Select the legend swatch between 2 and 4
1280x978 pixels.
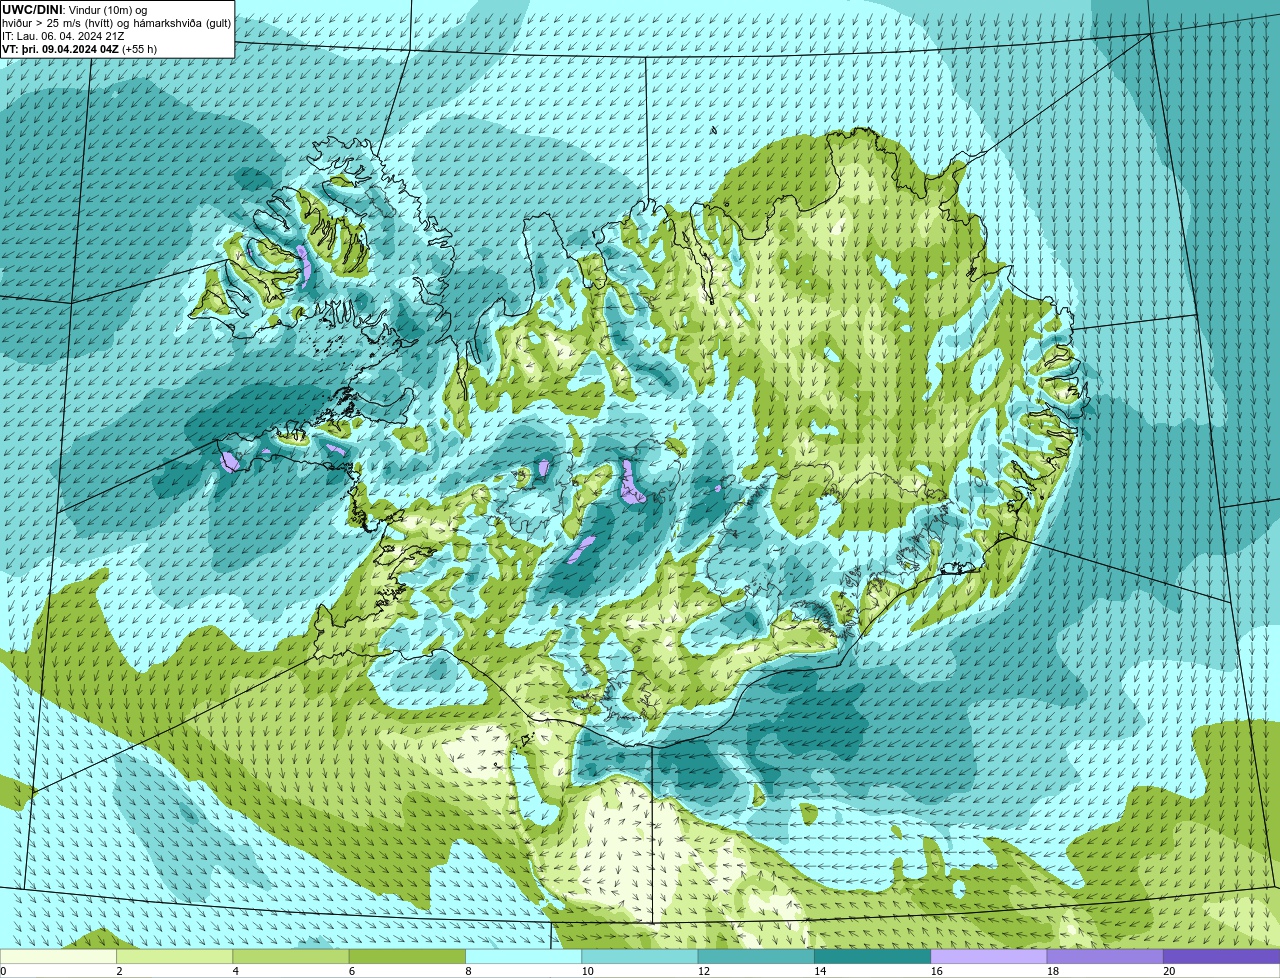click(175, 957)
